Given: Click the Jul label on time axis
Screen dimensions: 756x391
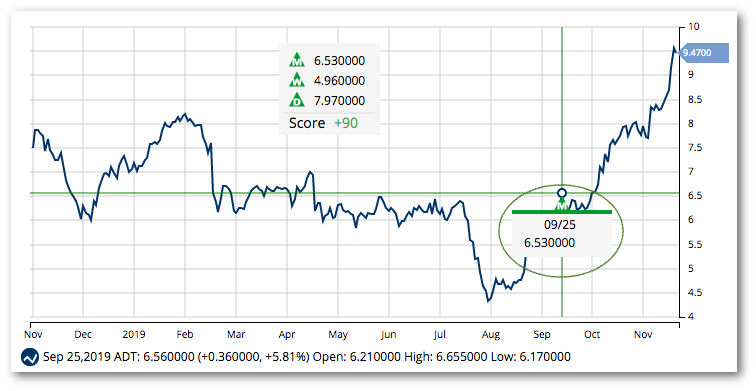Looking at the screenshot, I should tap(439, 335).
